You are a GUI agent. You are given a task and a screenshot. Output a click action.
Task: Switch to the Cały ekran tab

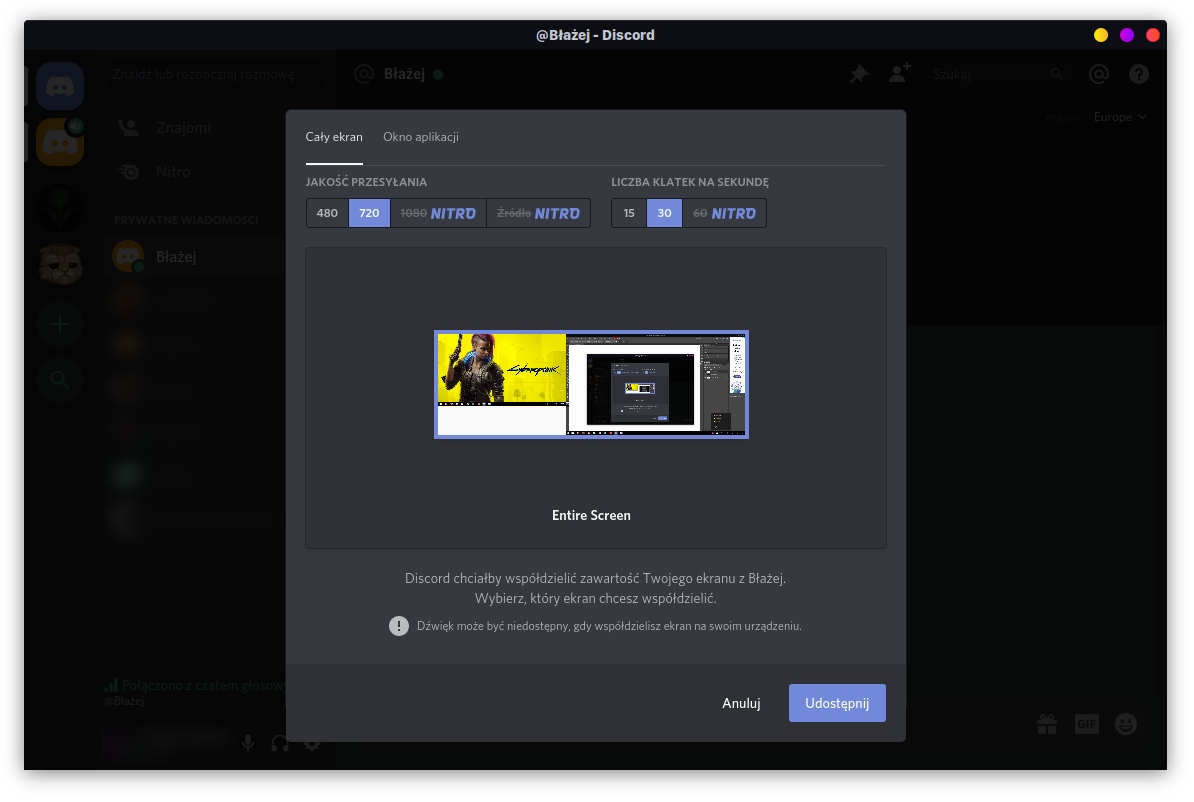[x=334, y=137]
